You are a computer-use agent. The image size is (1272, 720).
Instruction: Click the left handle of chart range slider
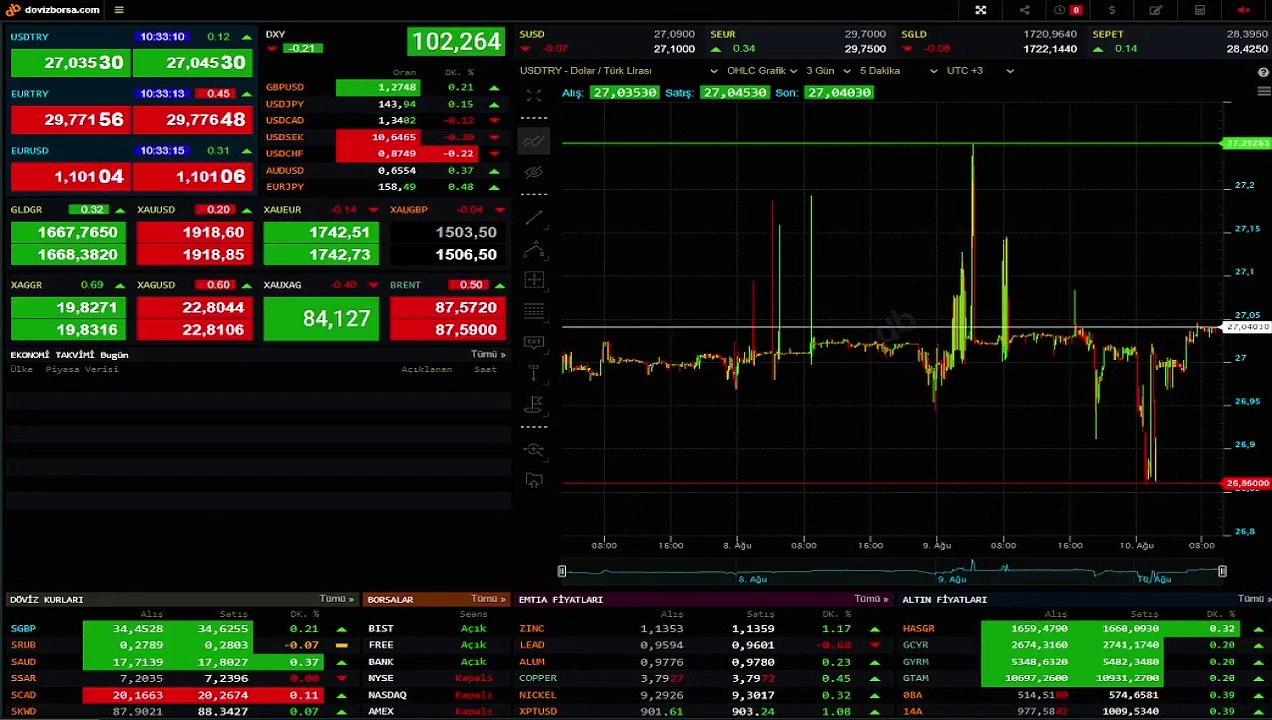(562, 571)
